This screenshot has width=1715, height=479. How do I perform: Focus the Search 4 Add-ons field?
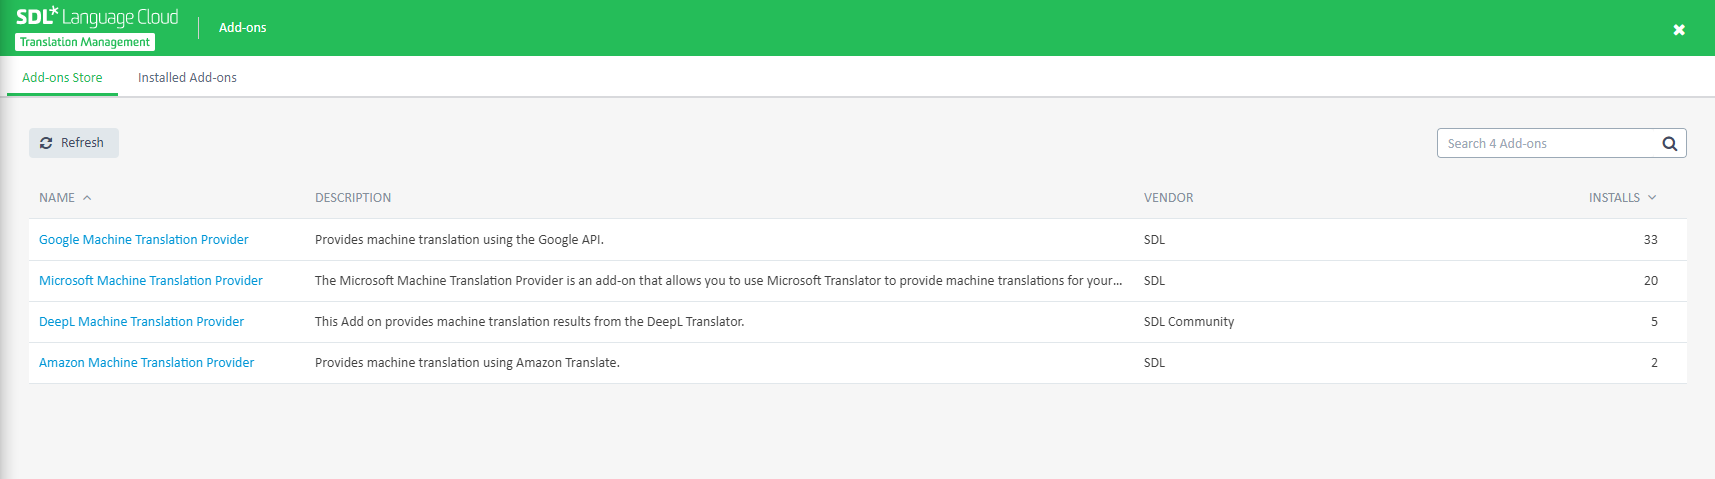pos(1548,143)
